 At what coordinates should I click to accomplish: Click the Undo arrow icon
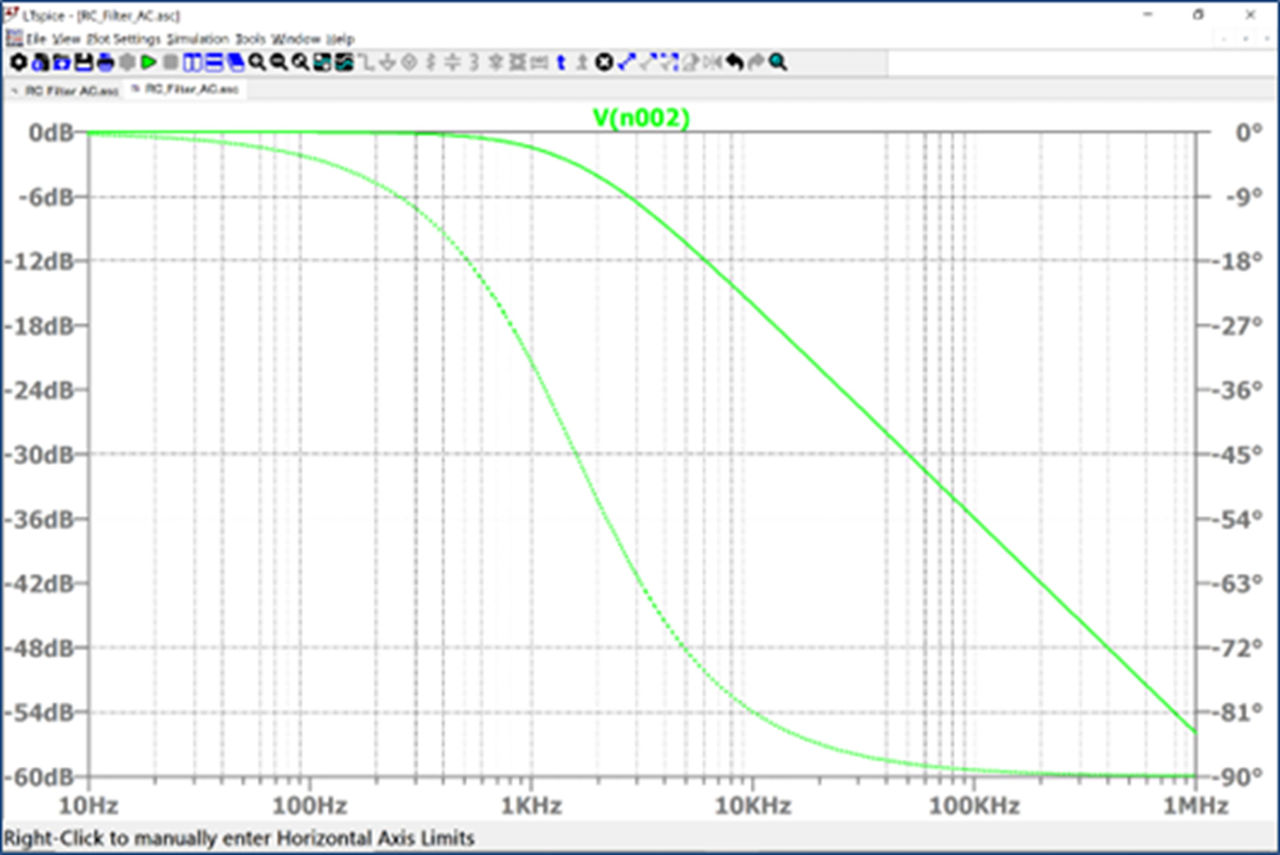(x=734, y=63)
